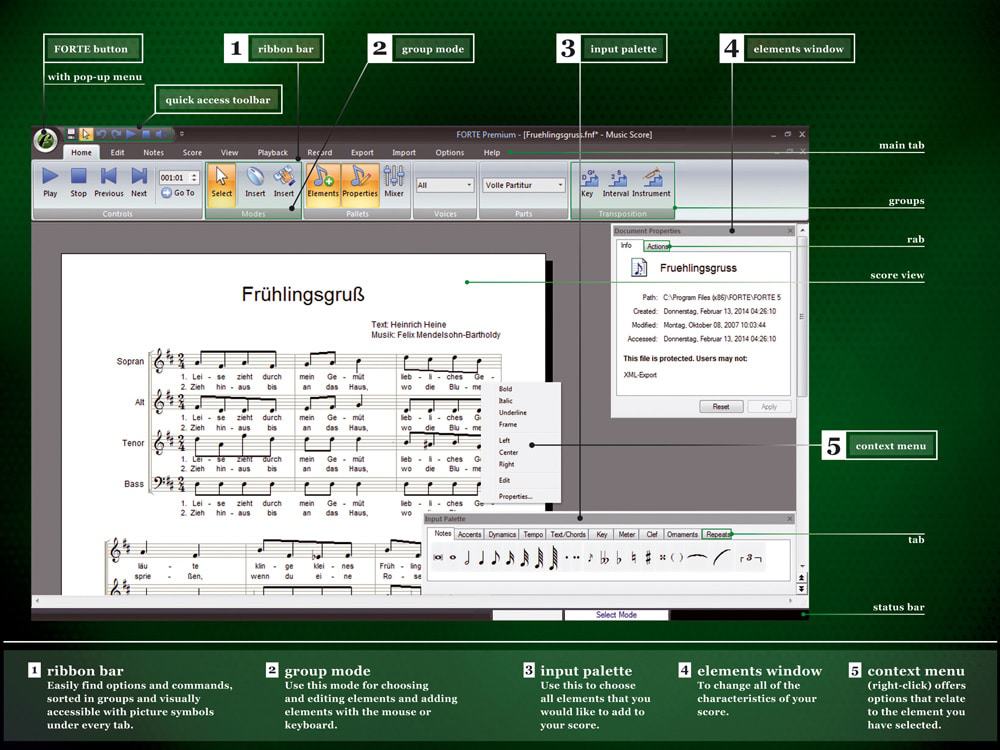Switch to the Repeats tab in Input Palette
Screen dimensions: 1000x750
(717, 534)
